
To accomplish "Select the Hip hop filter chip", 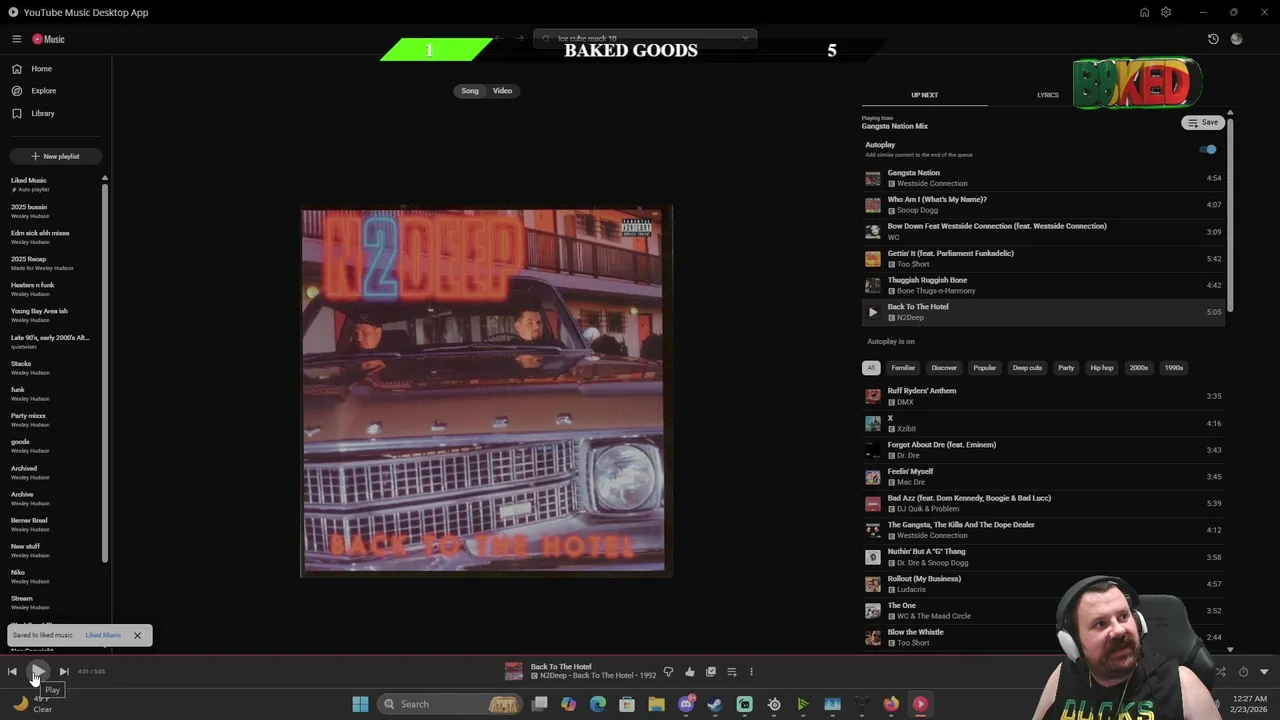I will [1102, 368].
